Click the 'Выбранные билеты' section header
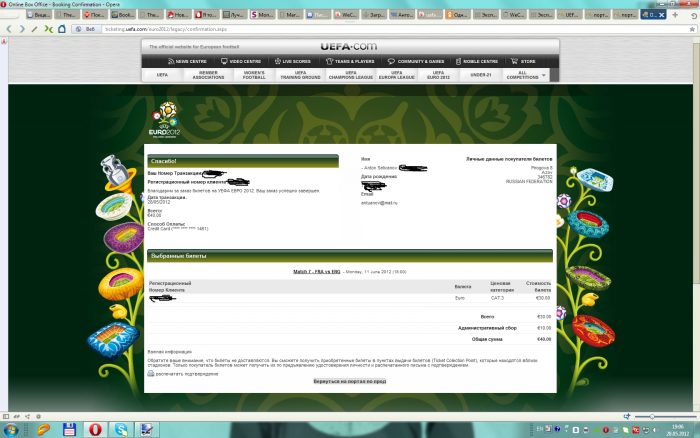700x438 pixels. [x=350, y=256]
